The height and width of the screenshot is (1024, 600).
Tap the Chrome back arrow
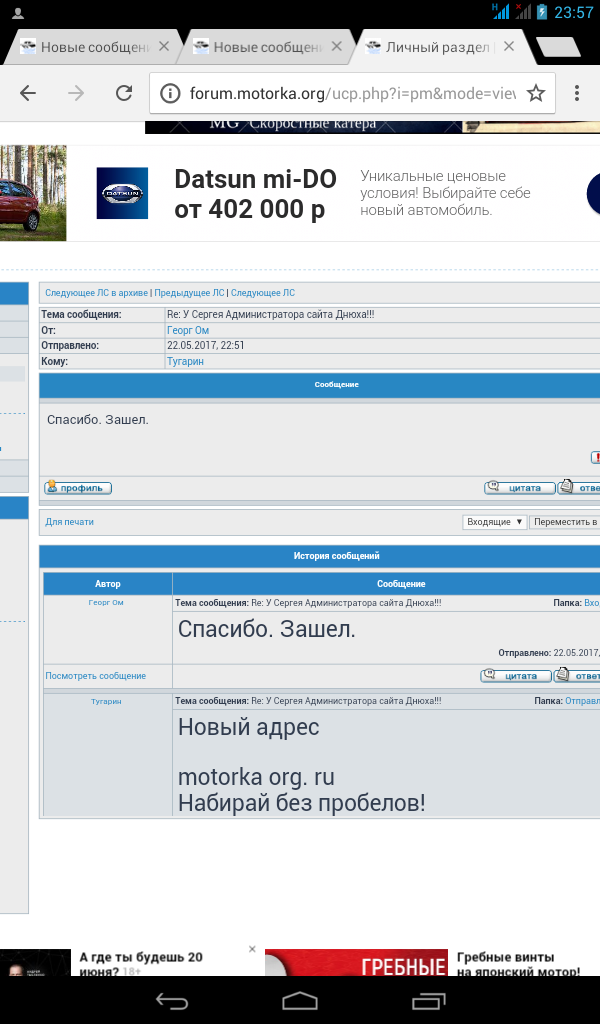point(28,93)
